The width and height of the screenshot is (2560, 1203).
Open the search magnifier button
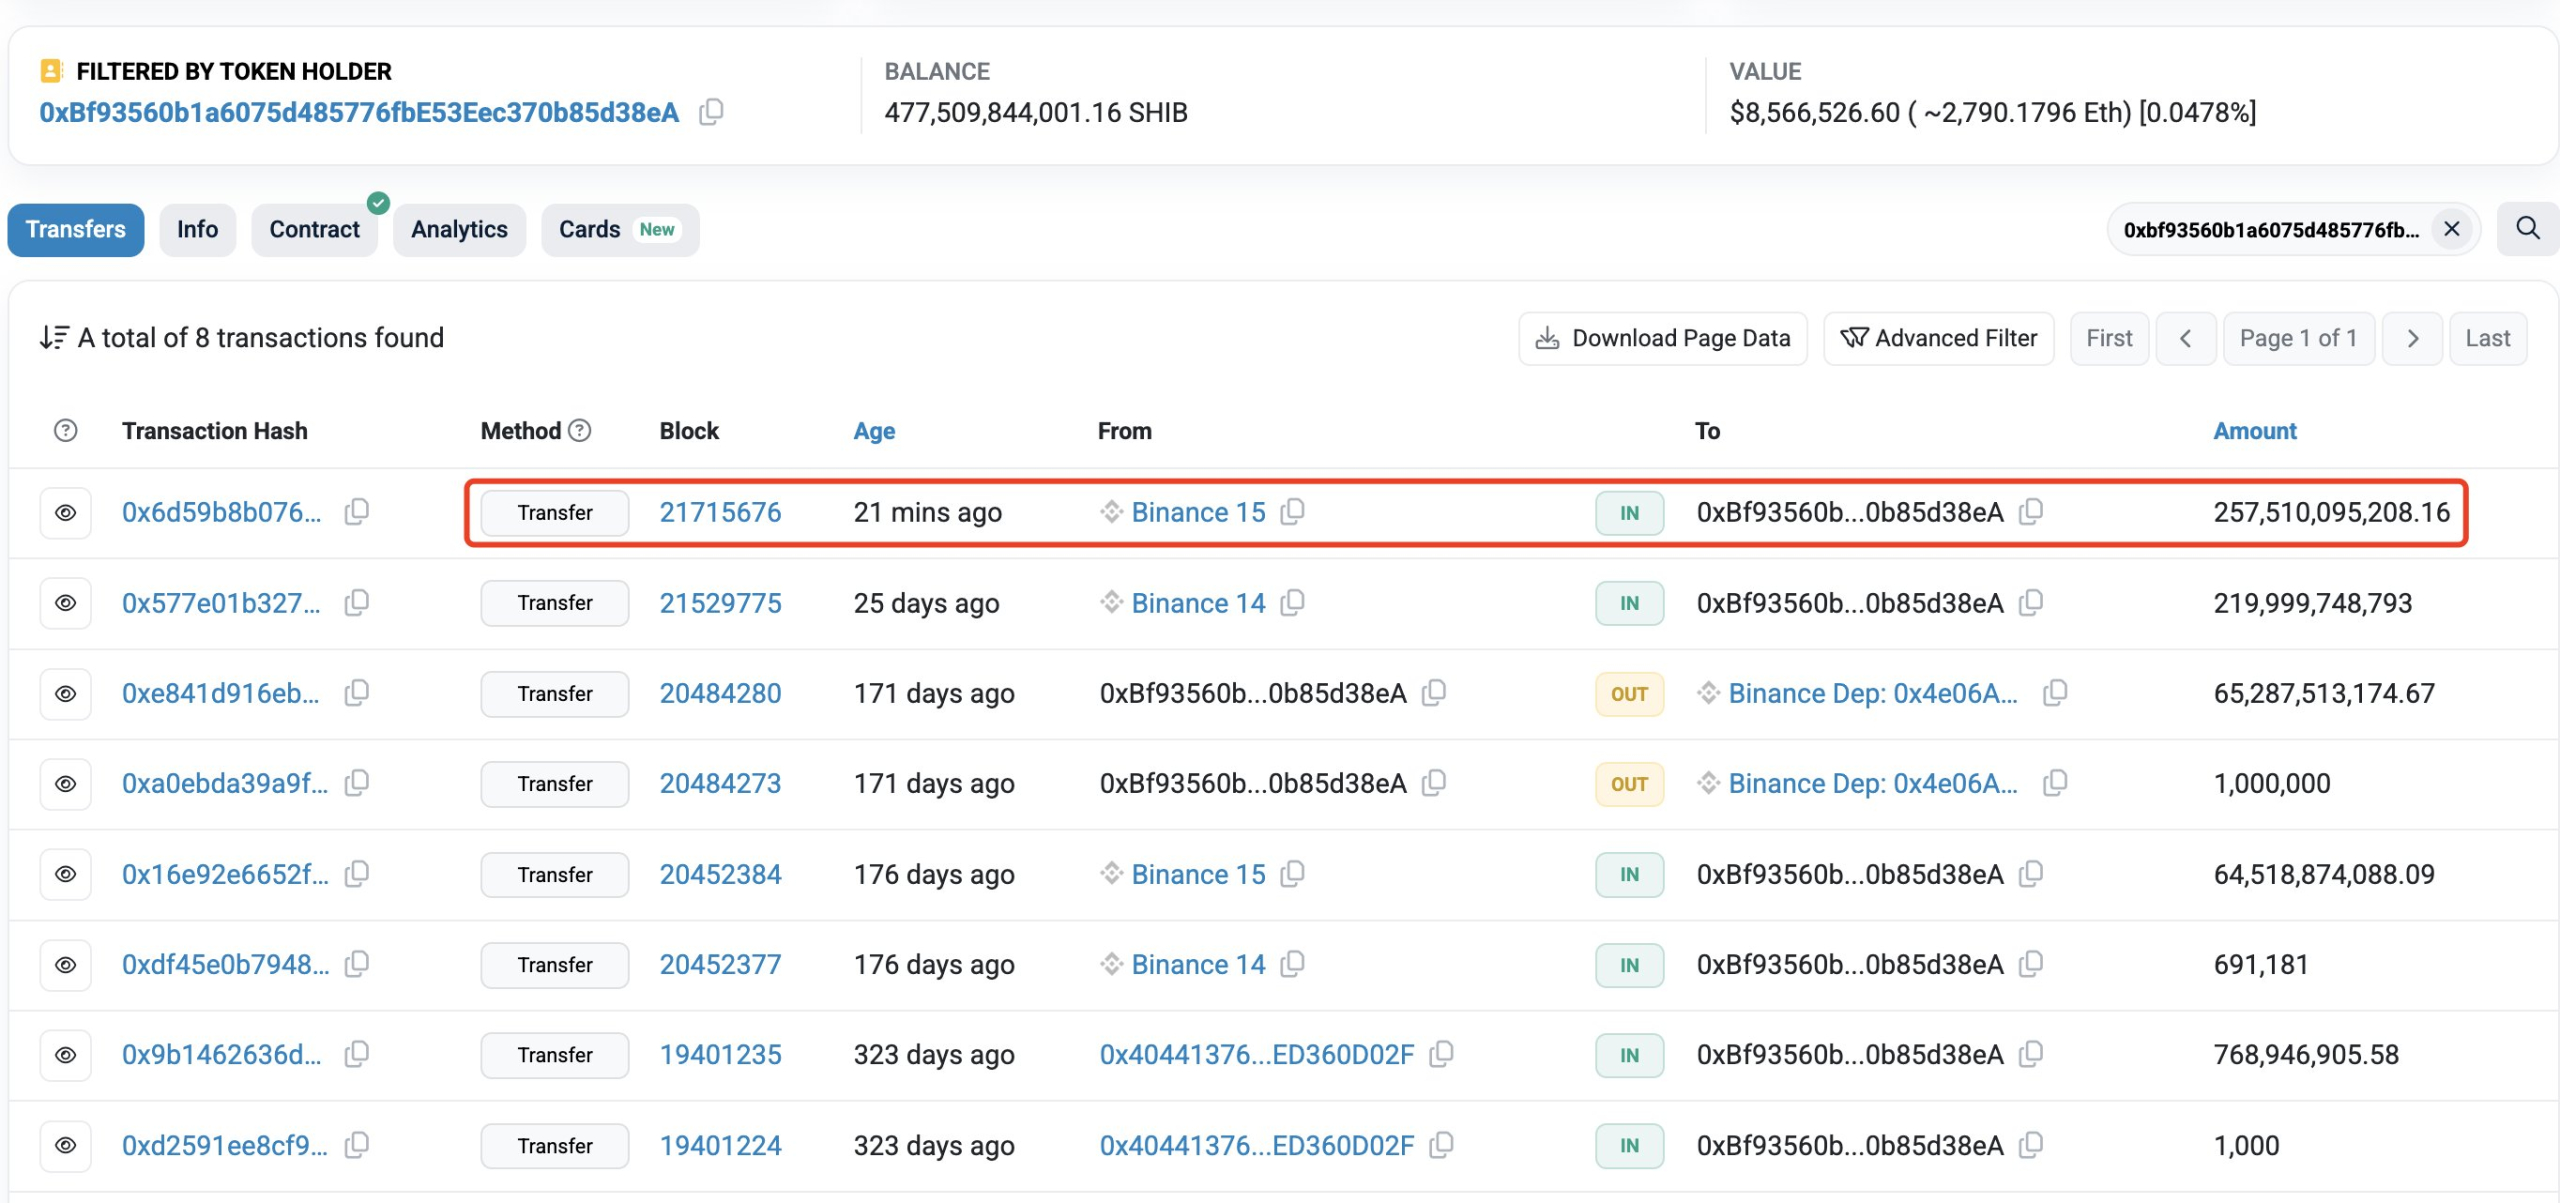tap(2527, 229)
